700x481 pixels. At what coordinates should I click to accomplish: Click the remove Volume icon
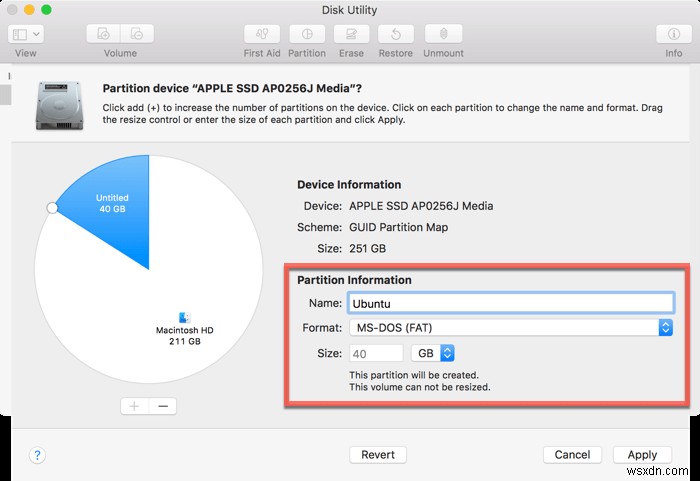(x=137, y=34)
